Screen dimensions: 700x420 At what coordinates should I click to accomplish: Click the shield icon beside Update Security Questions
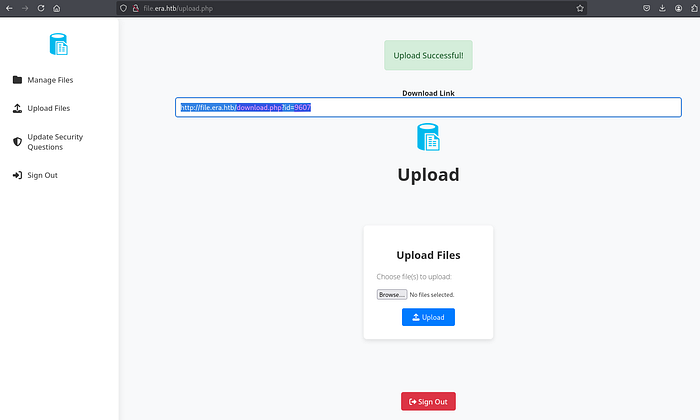17,141
